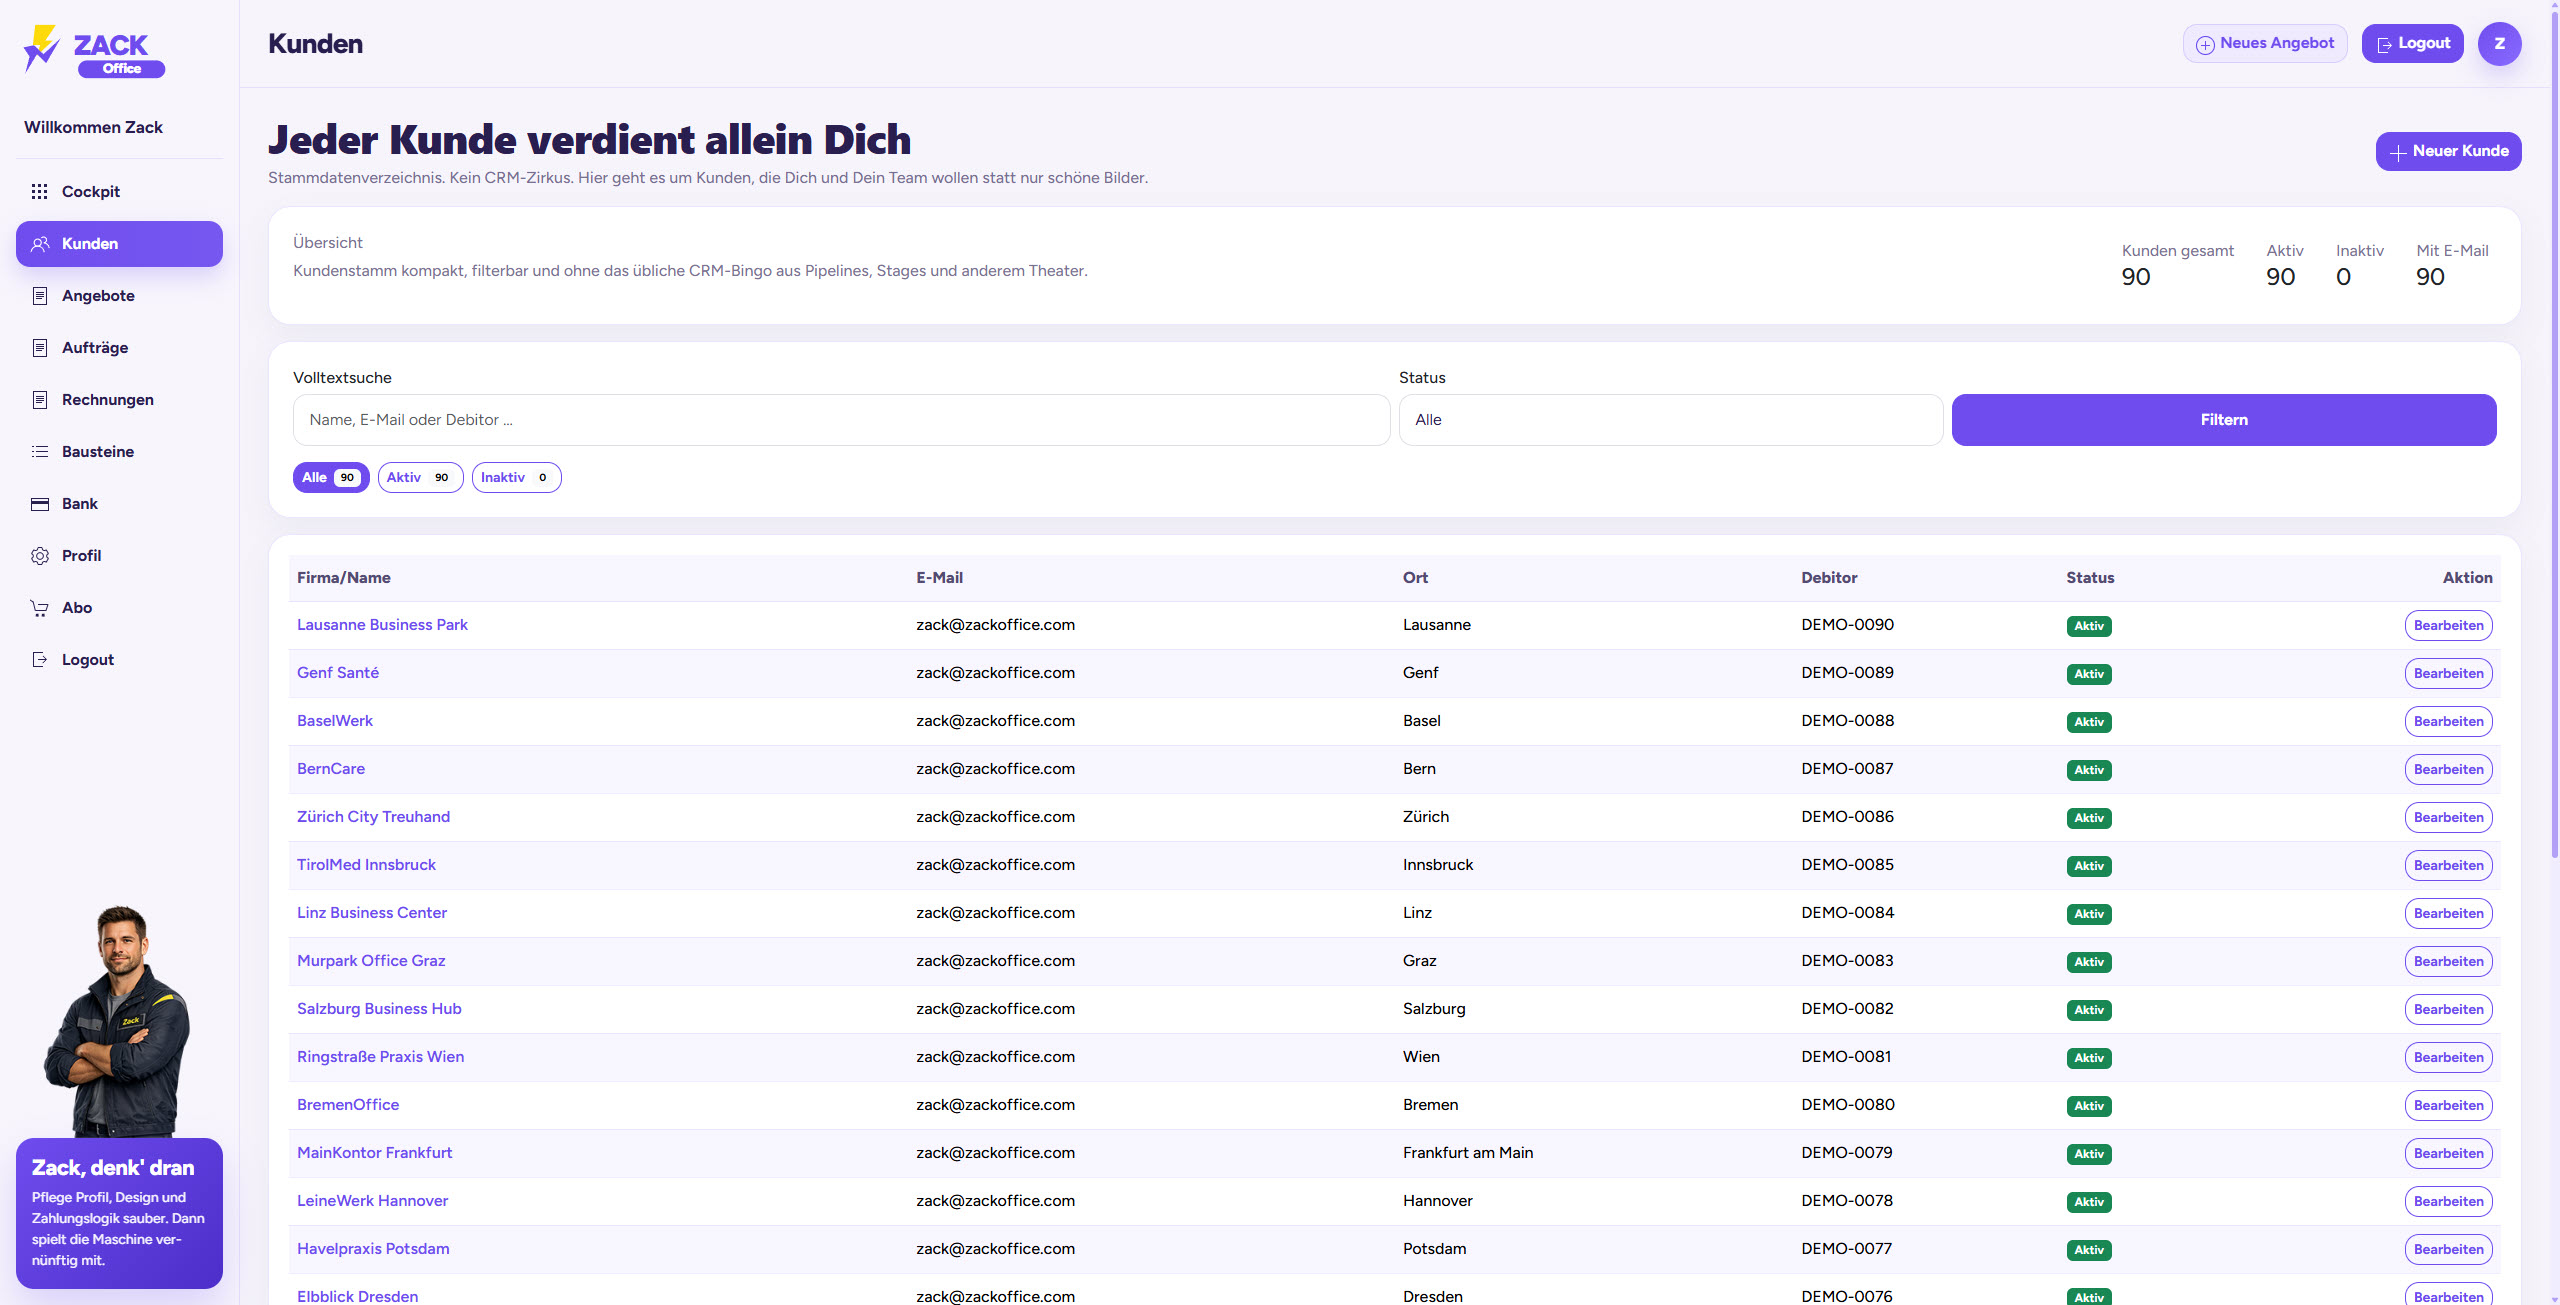Viewport: 2560px width, 1305px height.
Task: Toggle the Aktiv 90 filter chip
Action: tap(420, 478)
